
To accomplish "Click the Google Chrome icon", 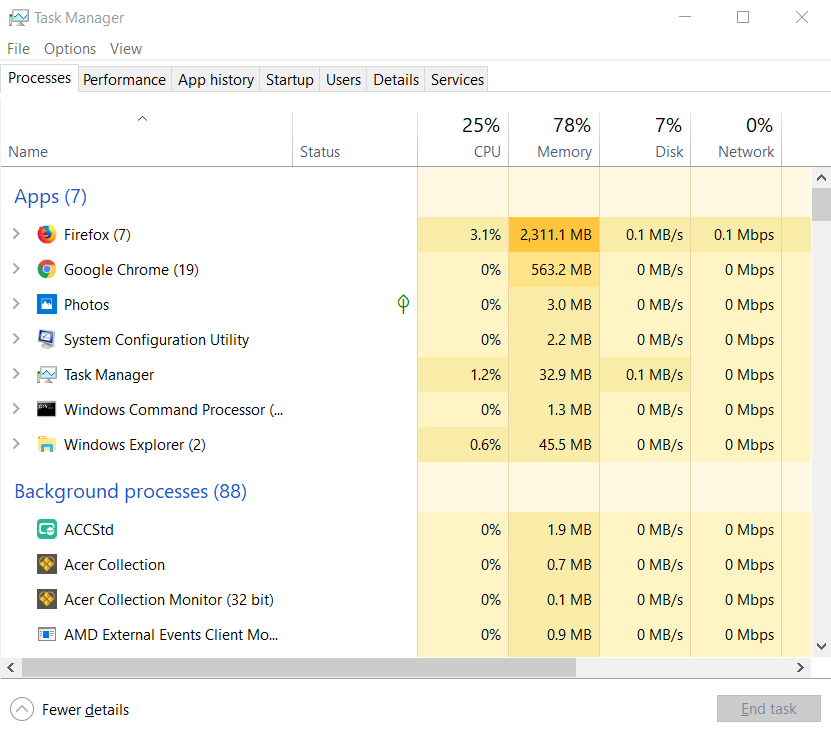I will tap(47, 269).
